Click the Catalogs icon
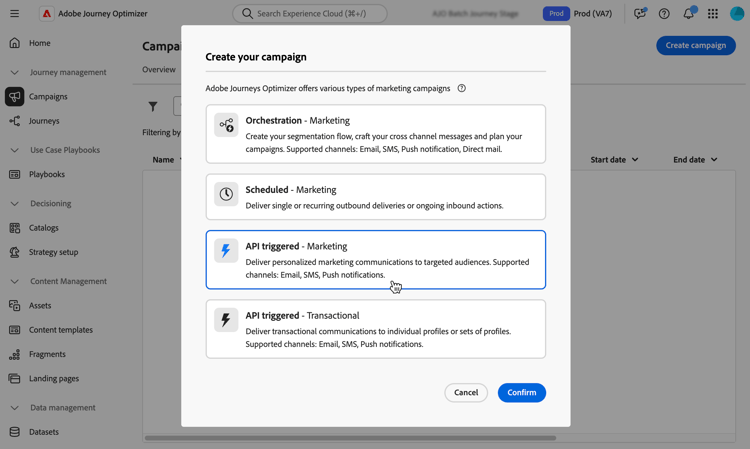This screenshot has height=449, width=750. [x=14, y=228]
